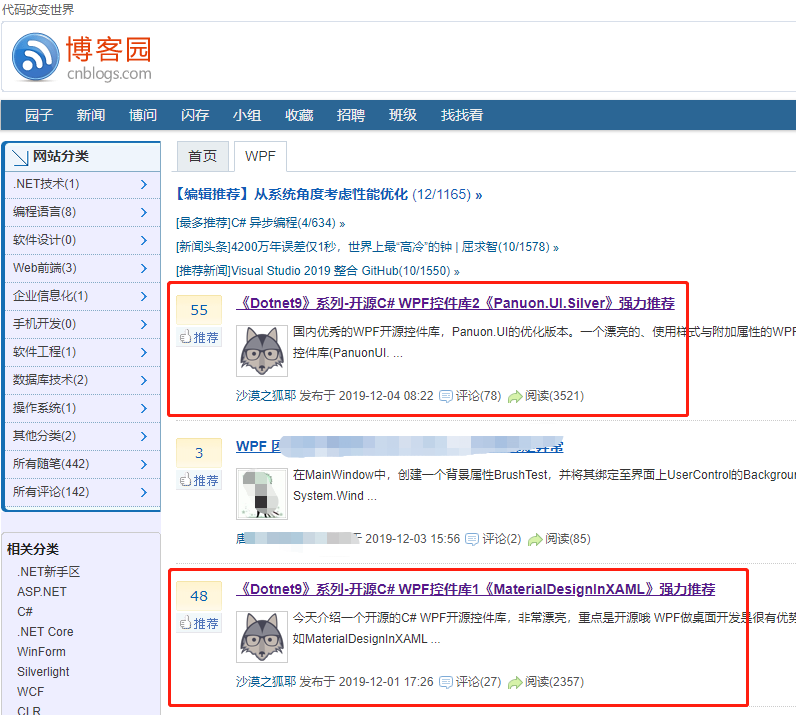Expand the 手机开发(0) category arrow

[x=144, y=324]
